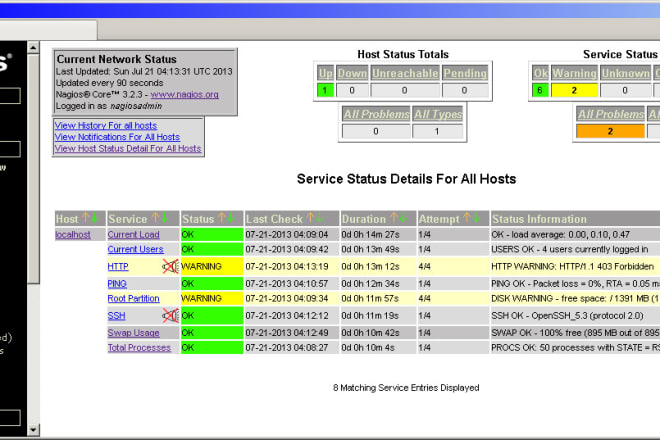Click OK status cell on PING row

[x=212, y=284]
